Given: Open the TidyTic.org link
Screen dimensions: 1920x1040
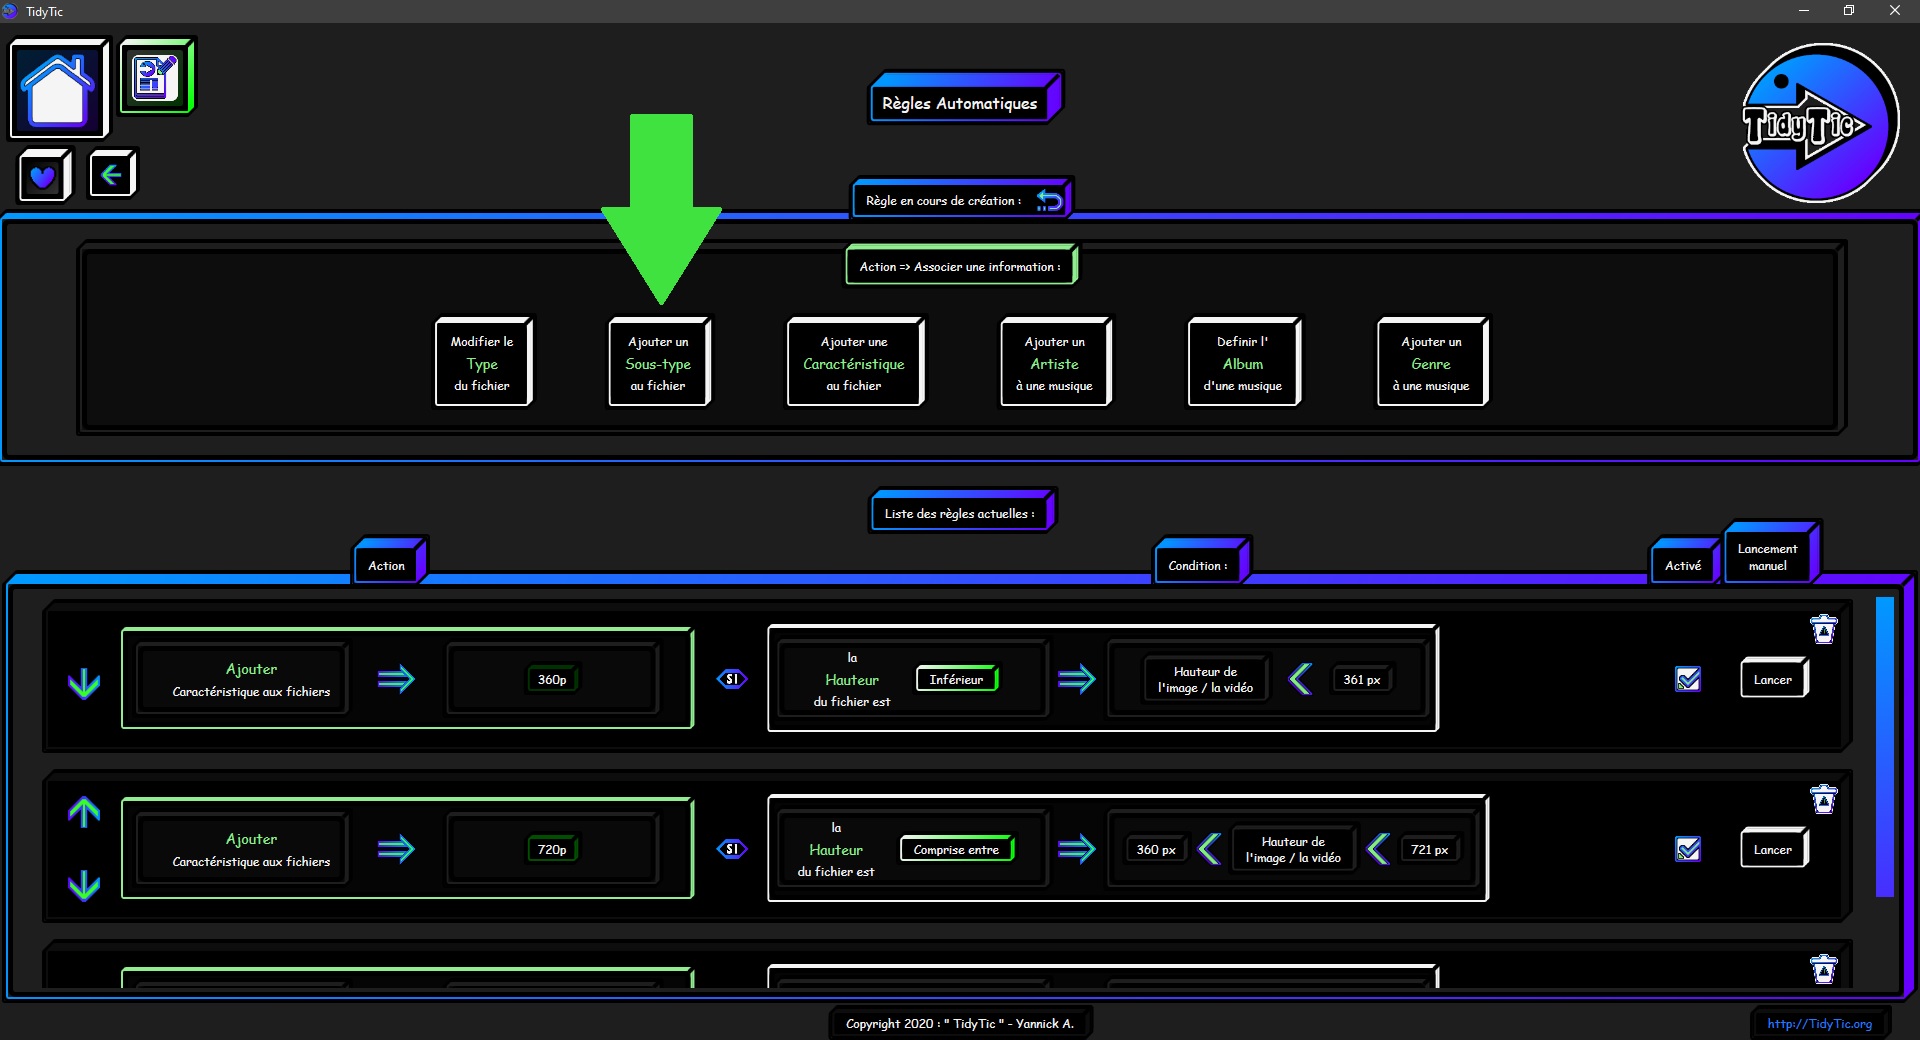Looking at the screenshot, I should click(1819, 1023).
